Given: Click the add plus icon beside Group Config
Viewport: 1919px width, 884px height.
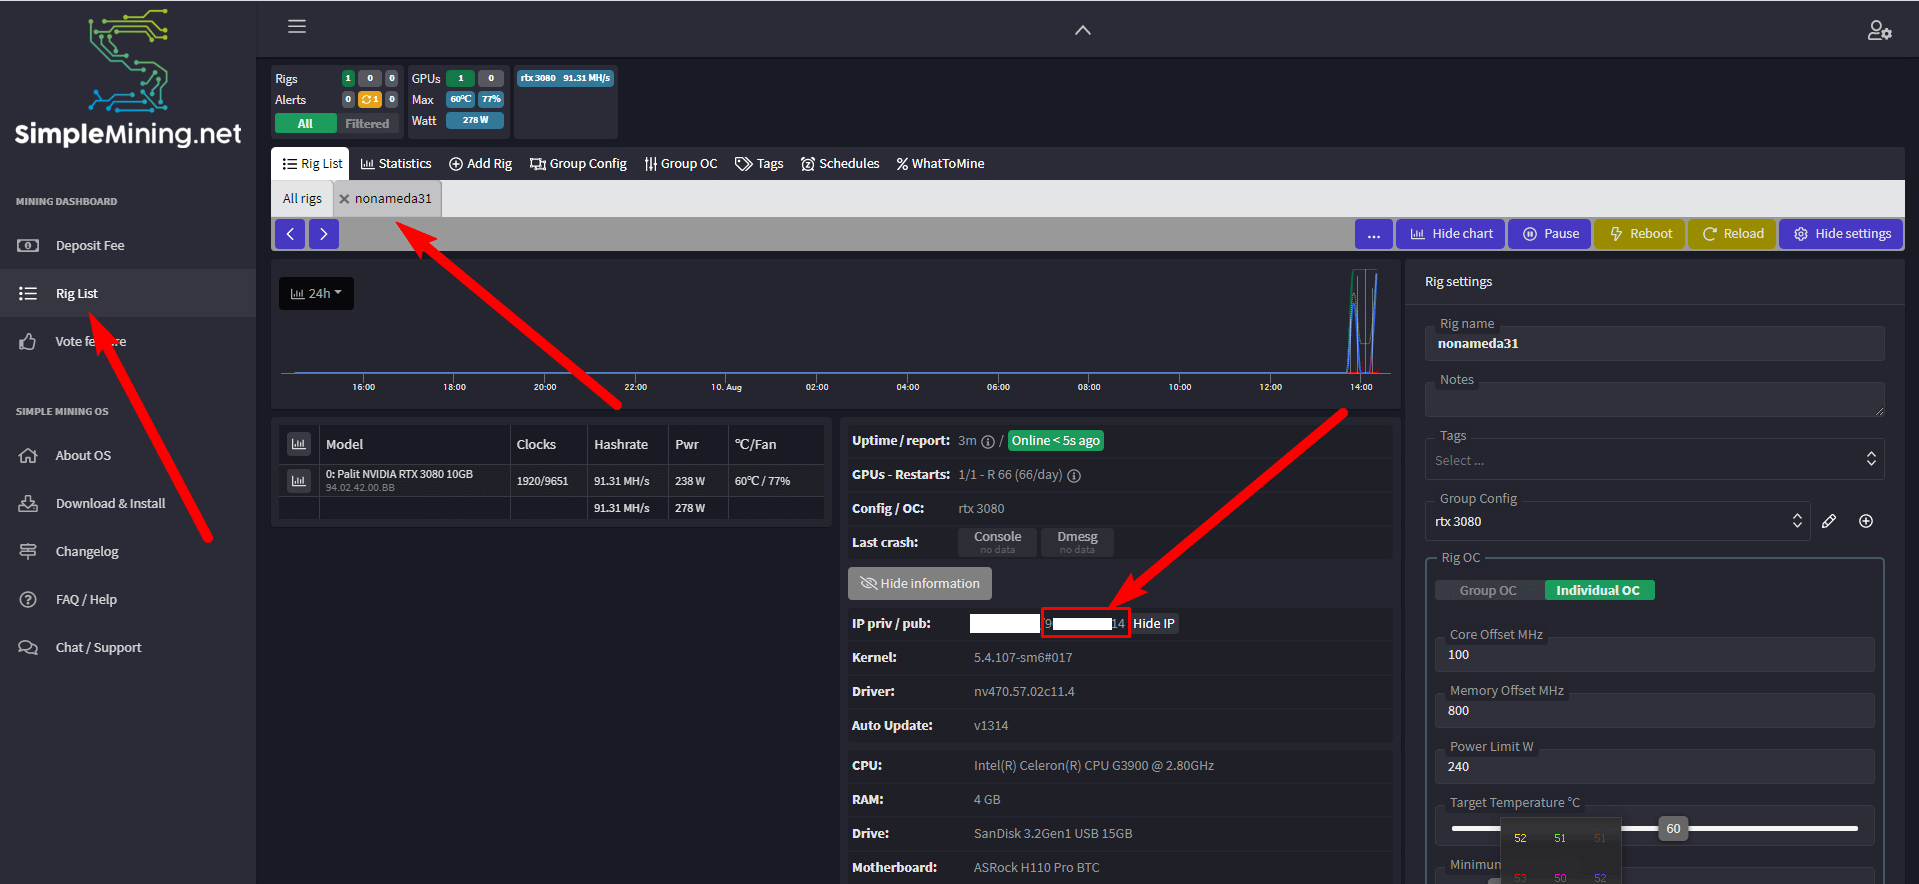Looking at the screenshot, I should (x=1866, y=521).
